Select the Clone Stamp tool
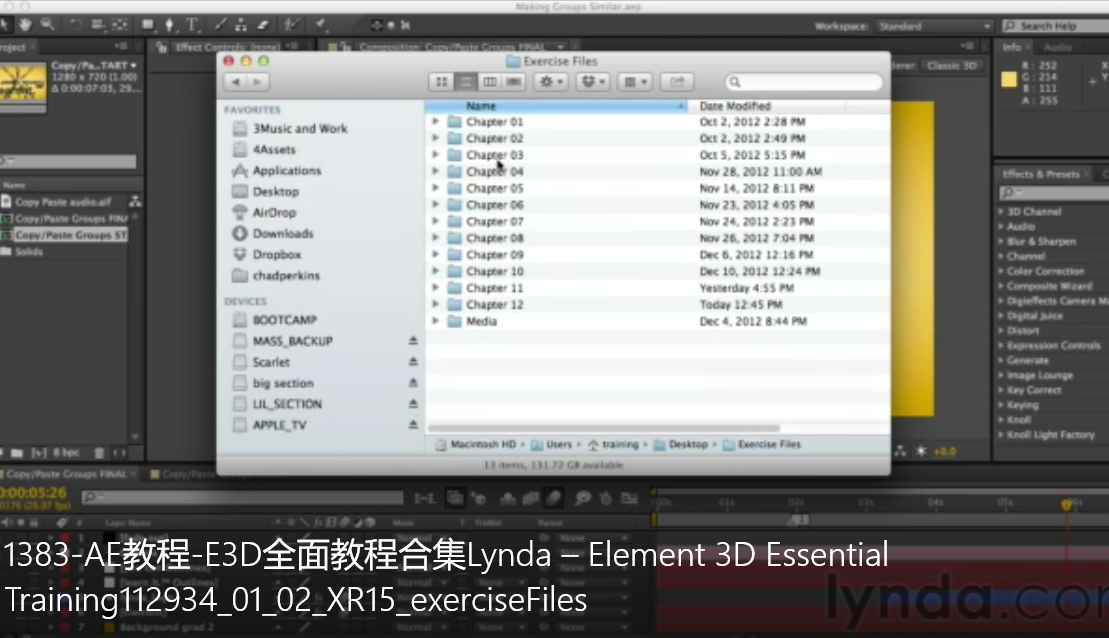The height and width of the screenshot is (638, 1109). 241,25
